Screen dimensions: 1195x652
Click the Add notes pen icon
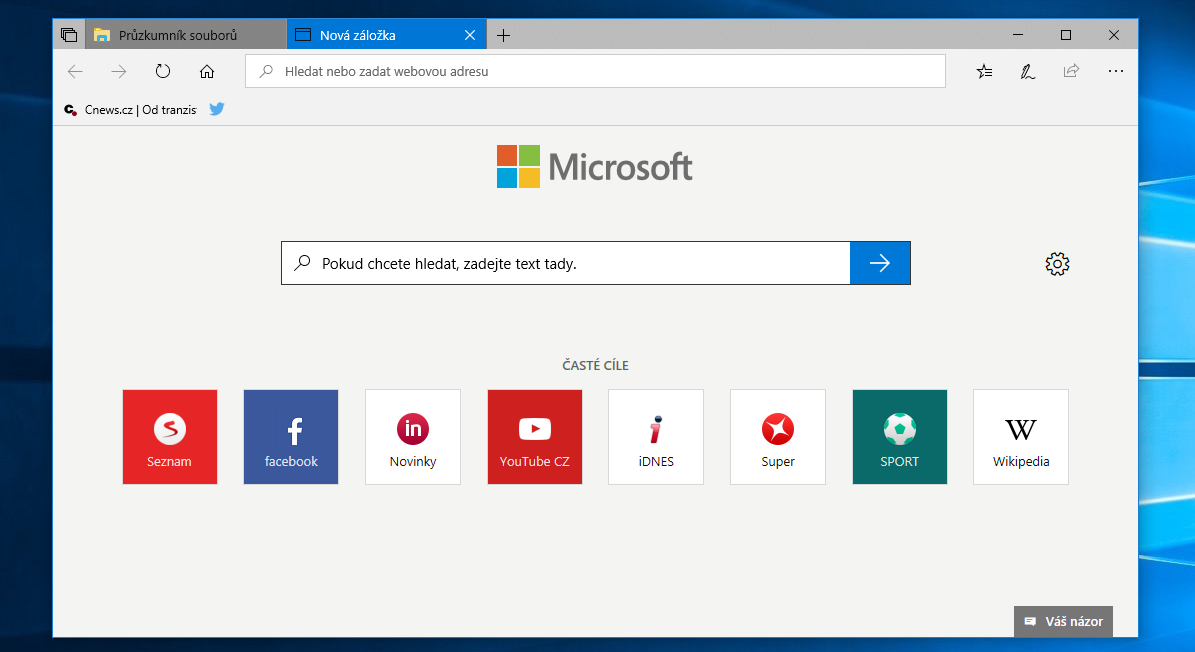[x=1028, y=71]
